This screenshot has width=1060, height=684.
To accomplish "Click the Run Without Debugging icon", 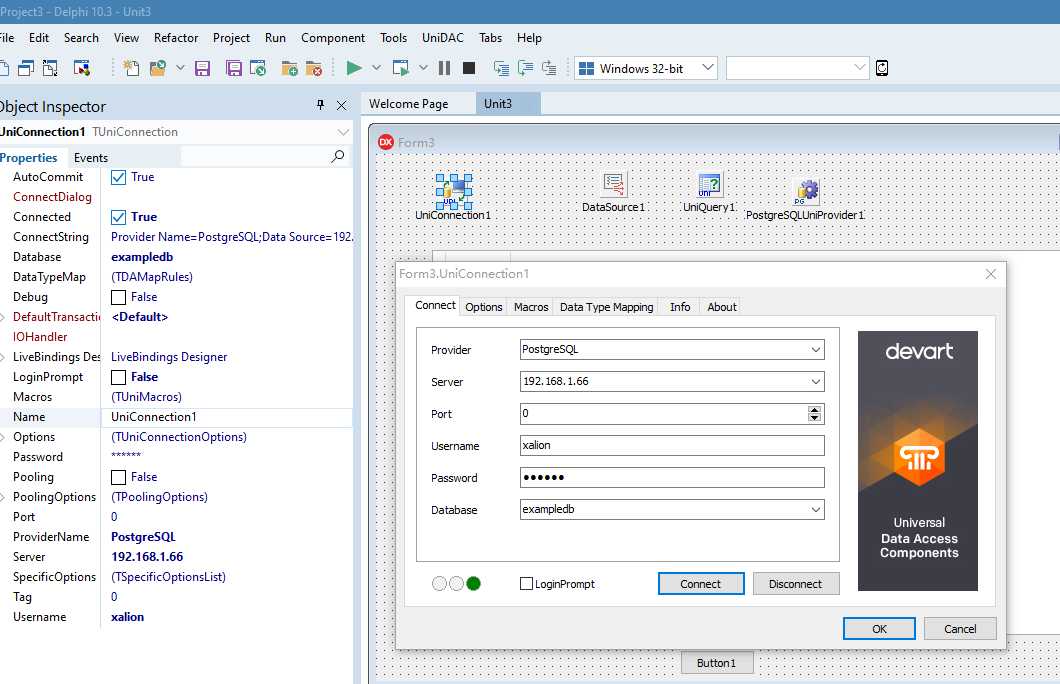I will [x=400, y=68].
